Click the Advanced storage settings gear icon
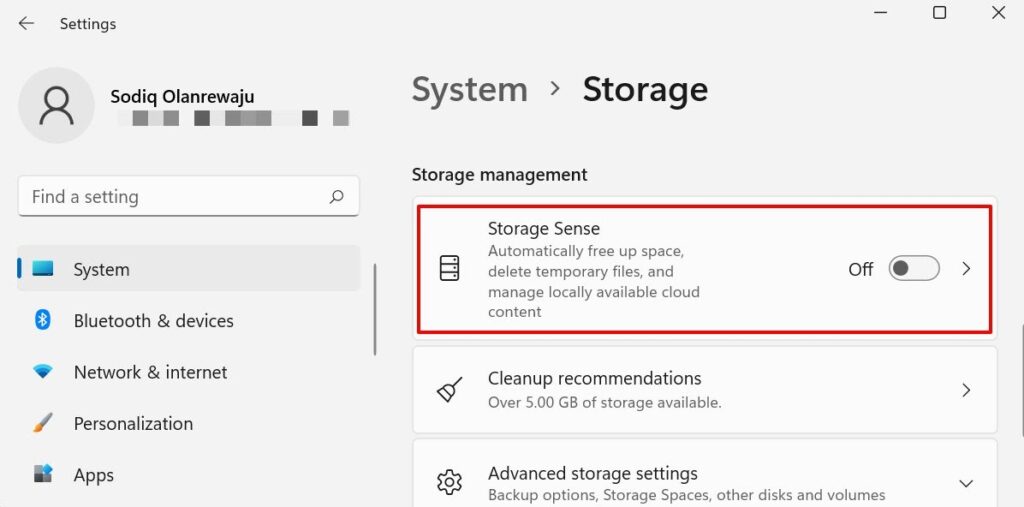Viewport: 1024px width, 507px height. click(450, 483)
